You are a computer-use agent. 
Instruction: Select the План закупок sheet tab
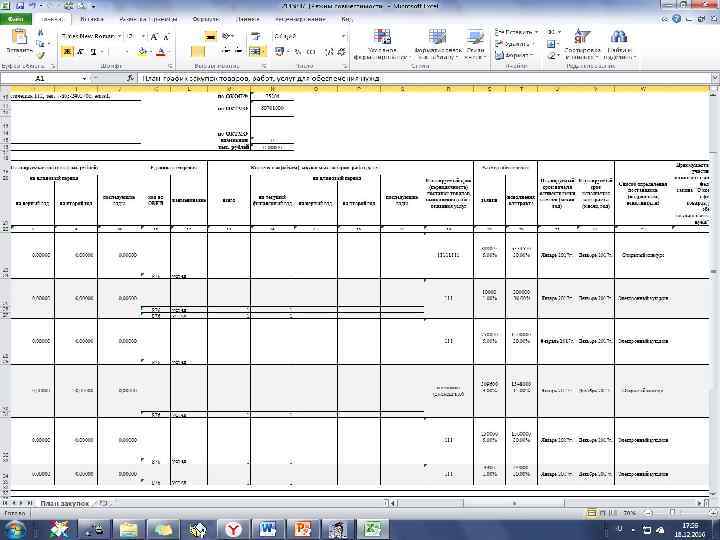(x=64, y=503)
